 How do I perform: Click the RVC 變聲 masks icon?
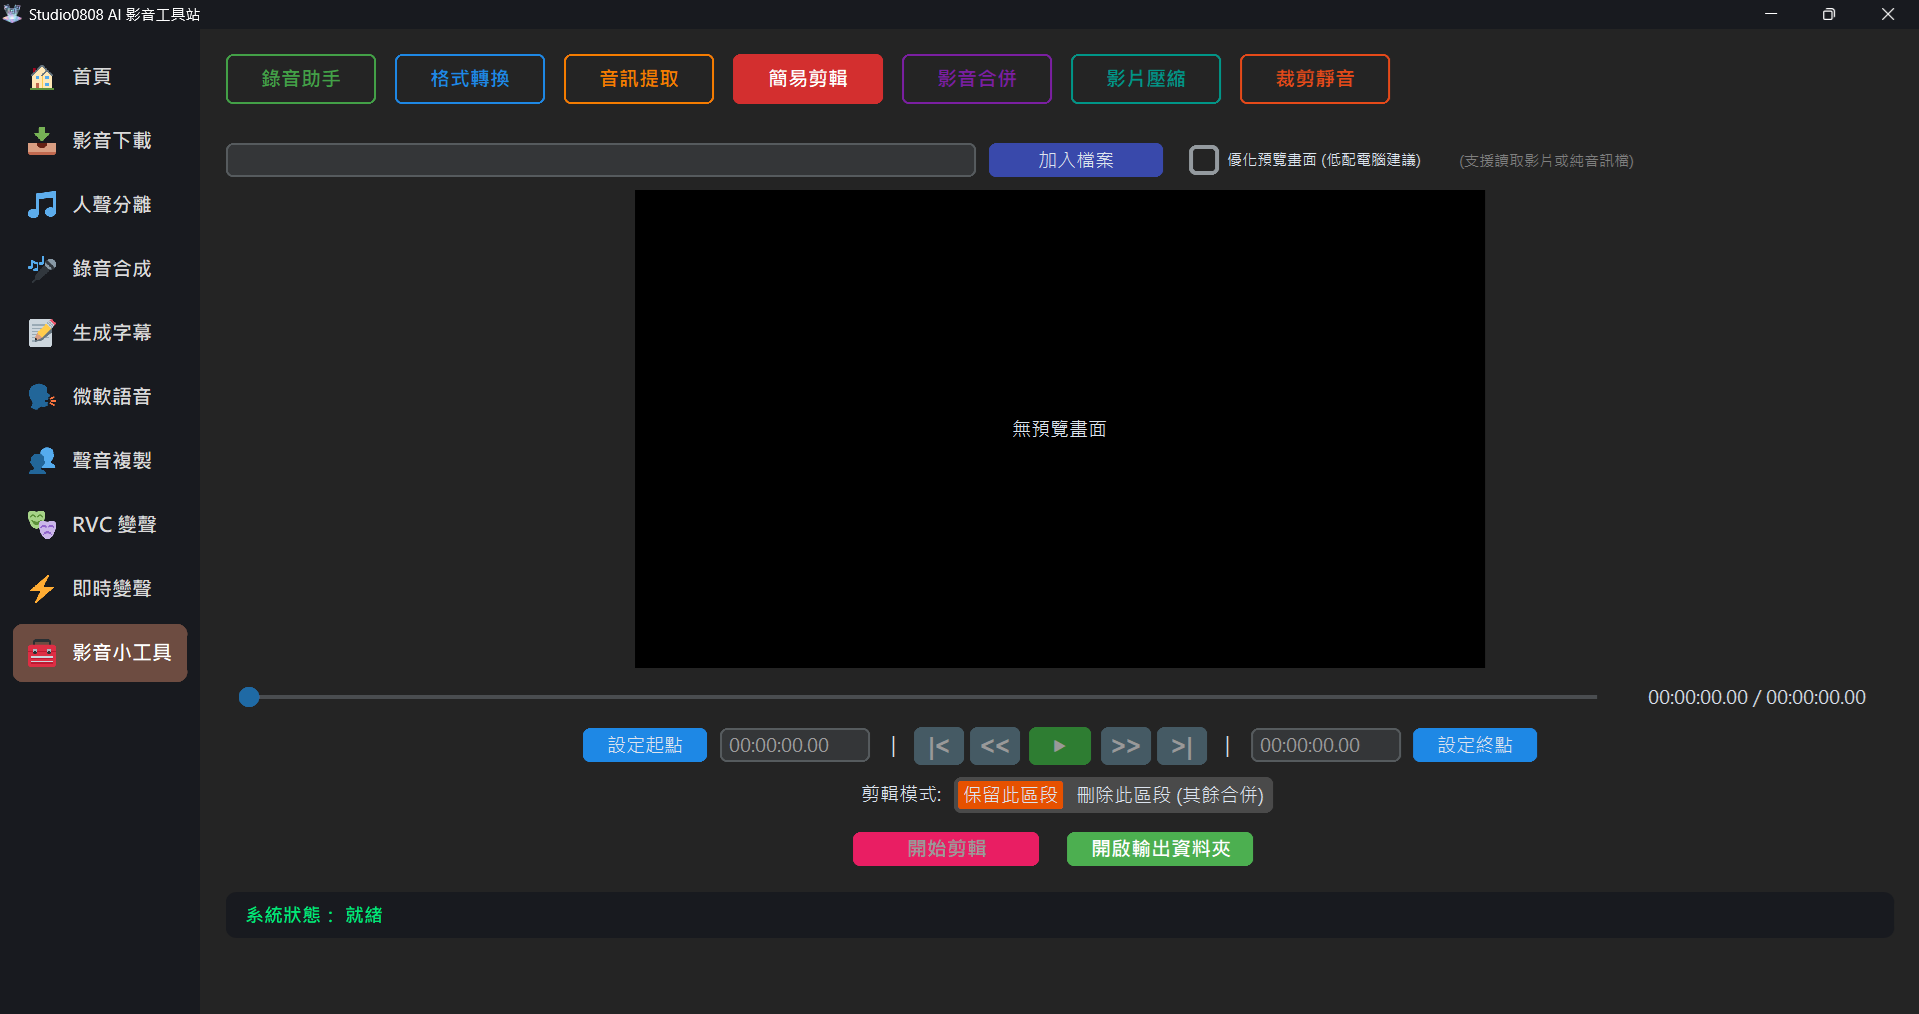(42, 525)
